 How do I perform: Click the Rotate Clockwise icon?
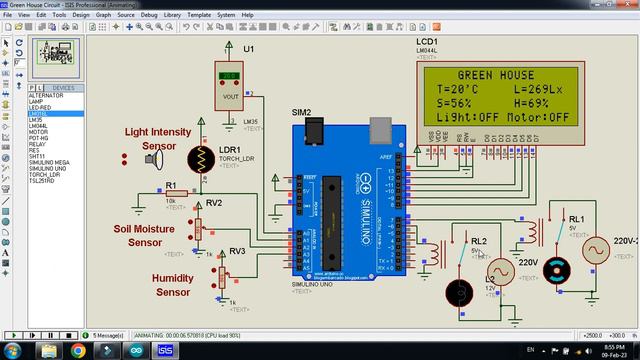[x=19, y=42]
